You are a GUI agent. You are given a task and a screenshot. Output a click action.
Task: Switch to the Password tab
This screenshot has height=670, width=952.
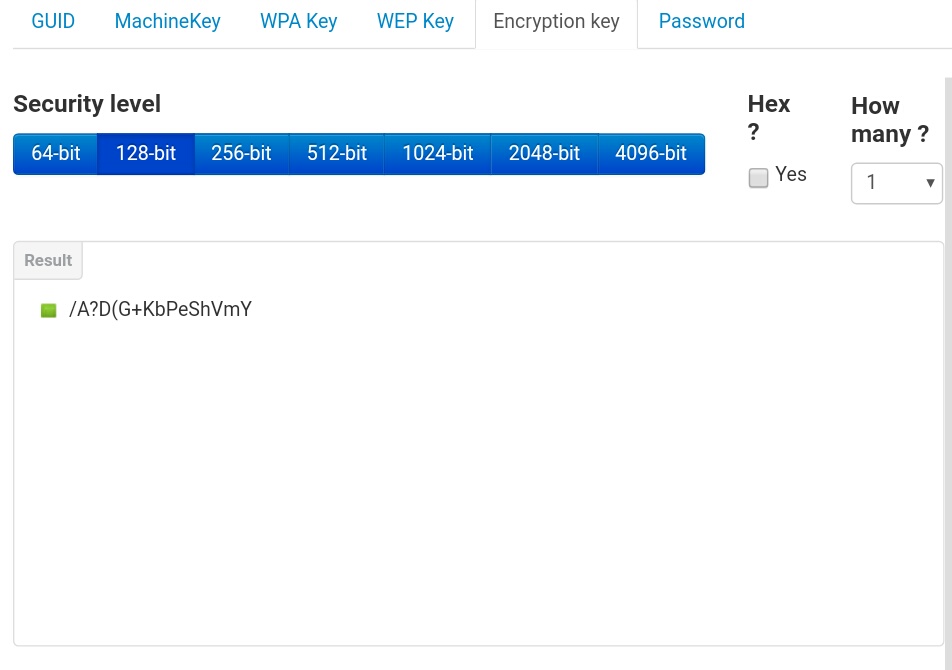coord(701,21)
